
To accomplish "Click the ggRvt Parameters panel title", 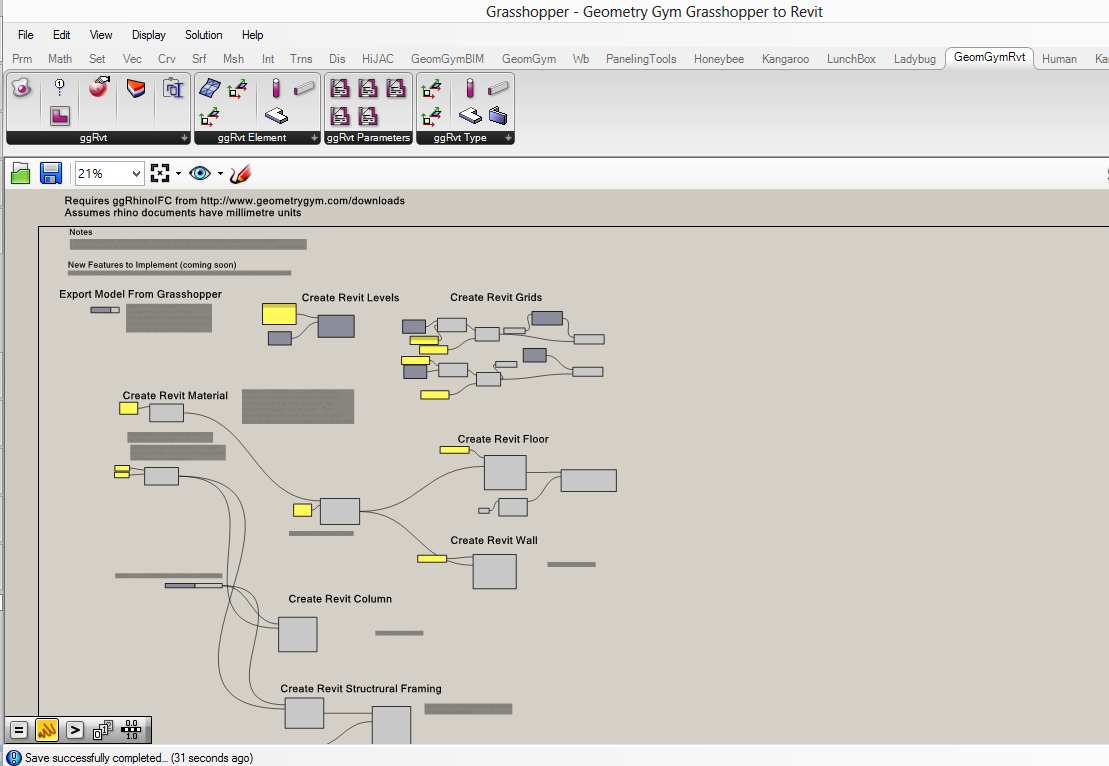I will 368,138.
